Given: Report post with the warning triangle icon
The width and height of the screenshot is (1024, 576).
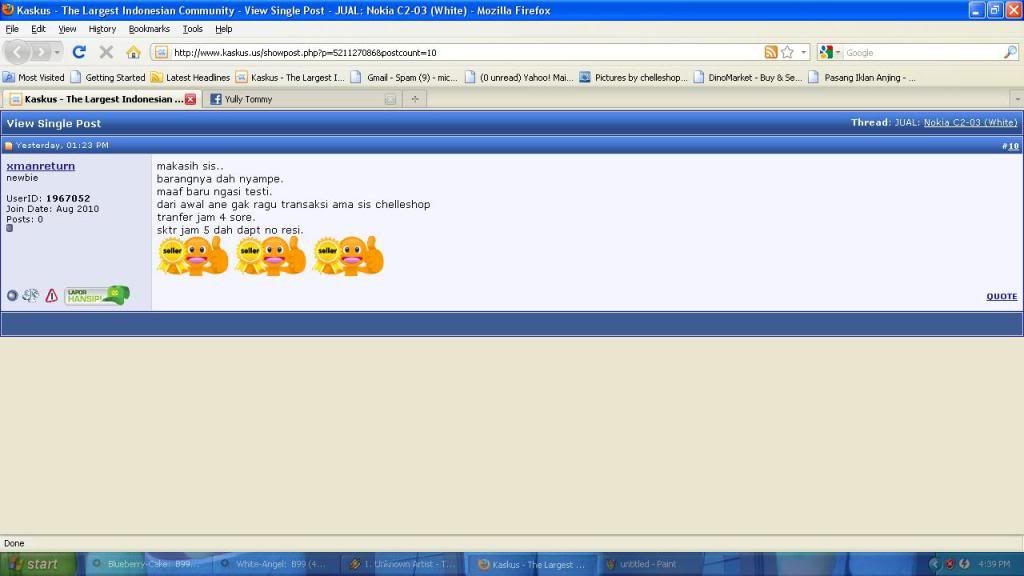Looking at the screenshot, I should pos(52,296).
